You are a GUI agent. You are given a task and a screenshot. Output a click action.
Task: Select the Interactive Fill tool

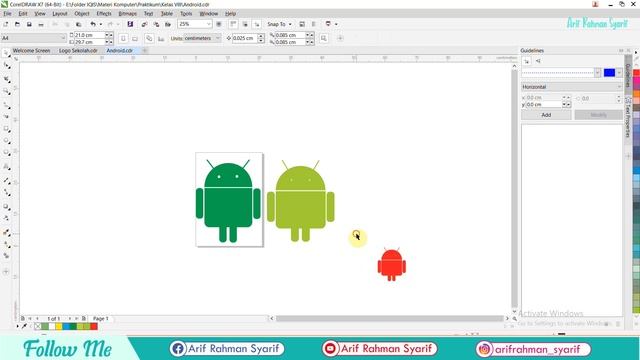click(x=6, y=244)
